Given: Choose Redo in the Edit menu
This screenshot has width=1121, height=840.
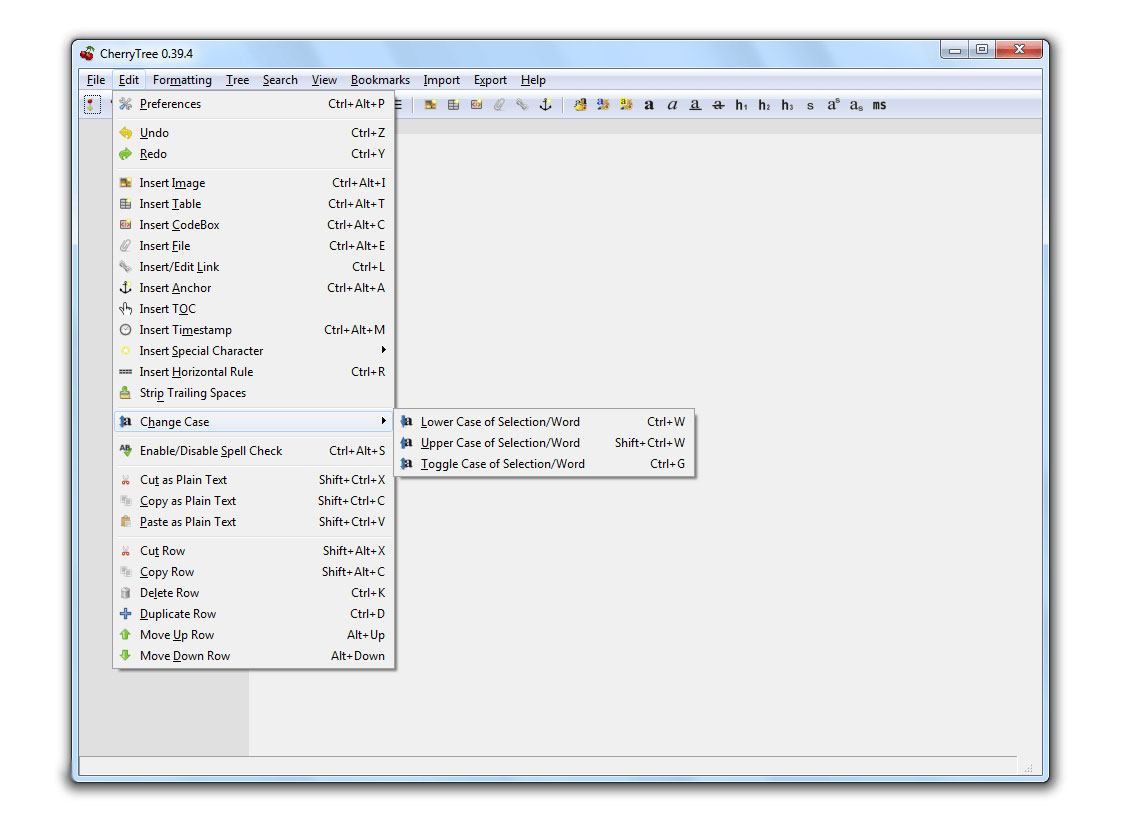Looking at the screenshot, I should pyautogui.click(x=254, y=154).
